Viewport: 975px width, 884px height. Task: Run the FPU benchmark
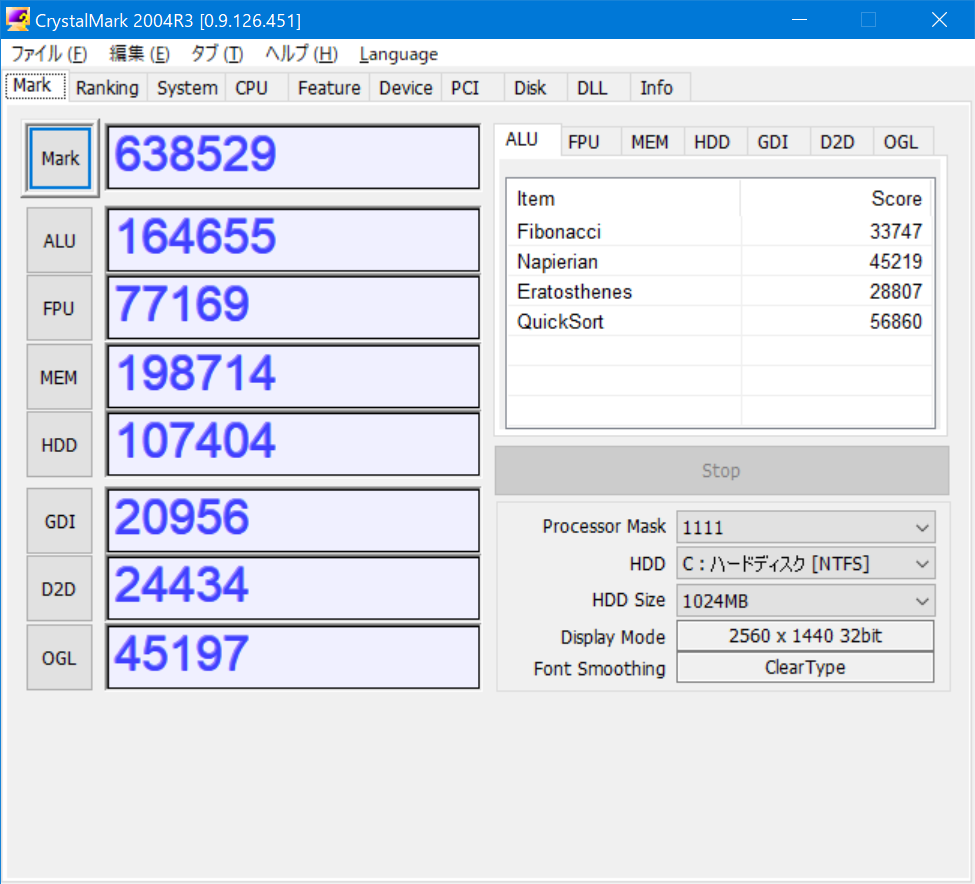coord(59,307)
